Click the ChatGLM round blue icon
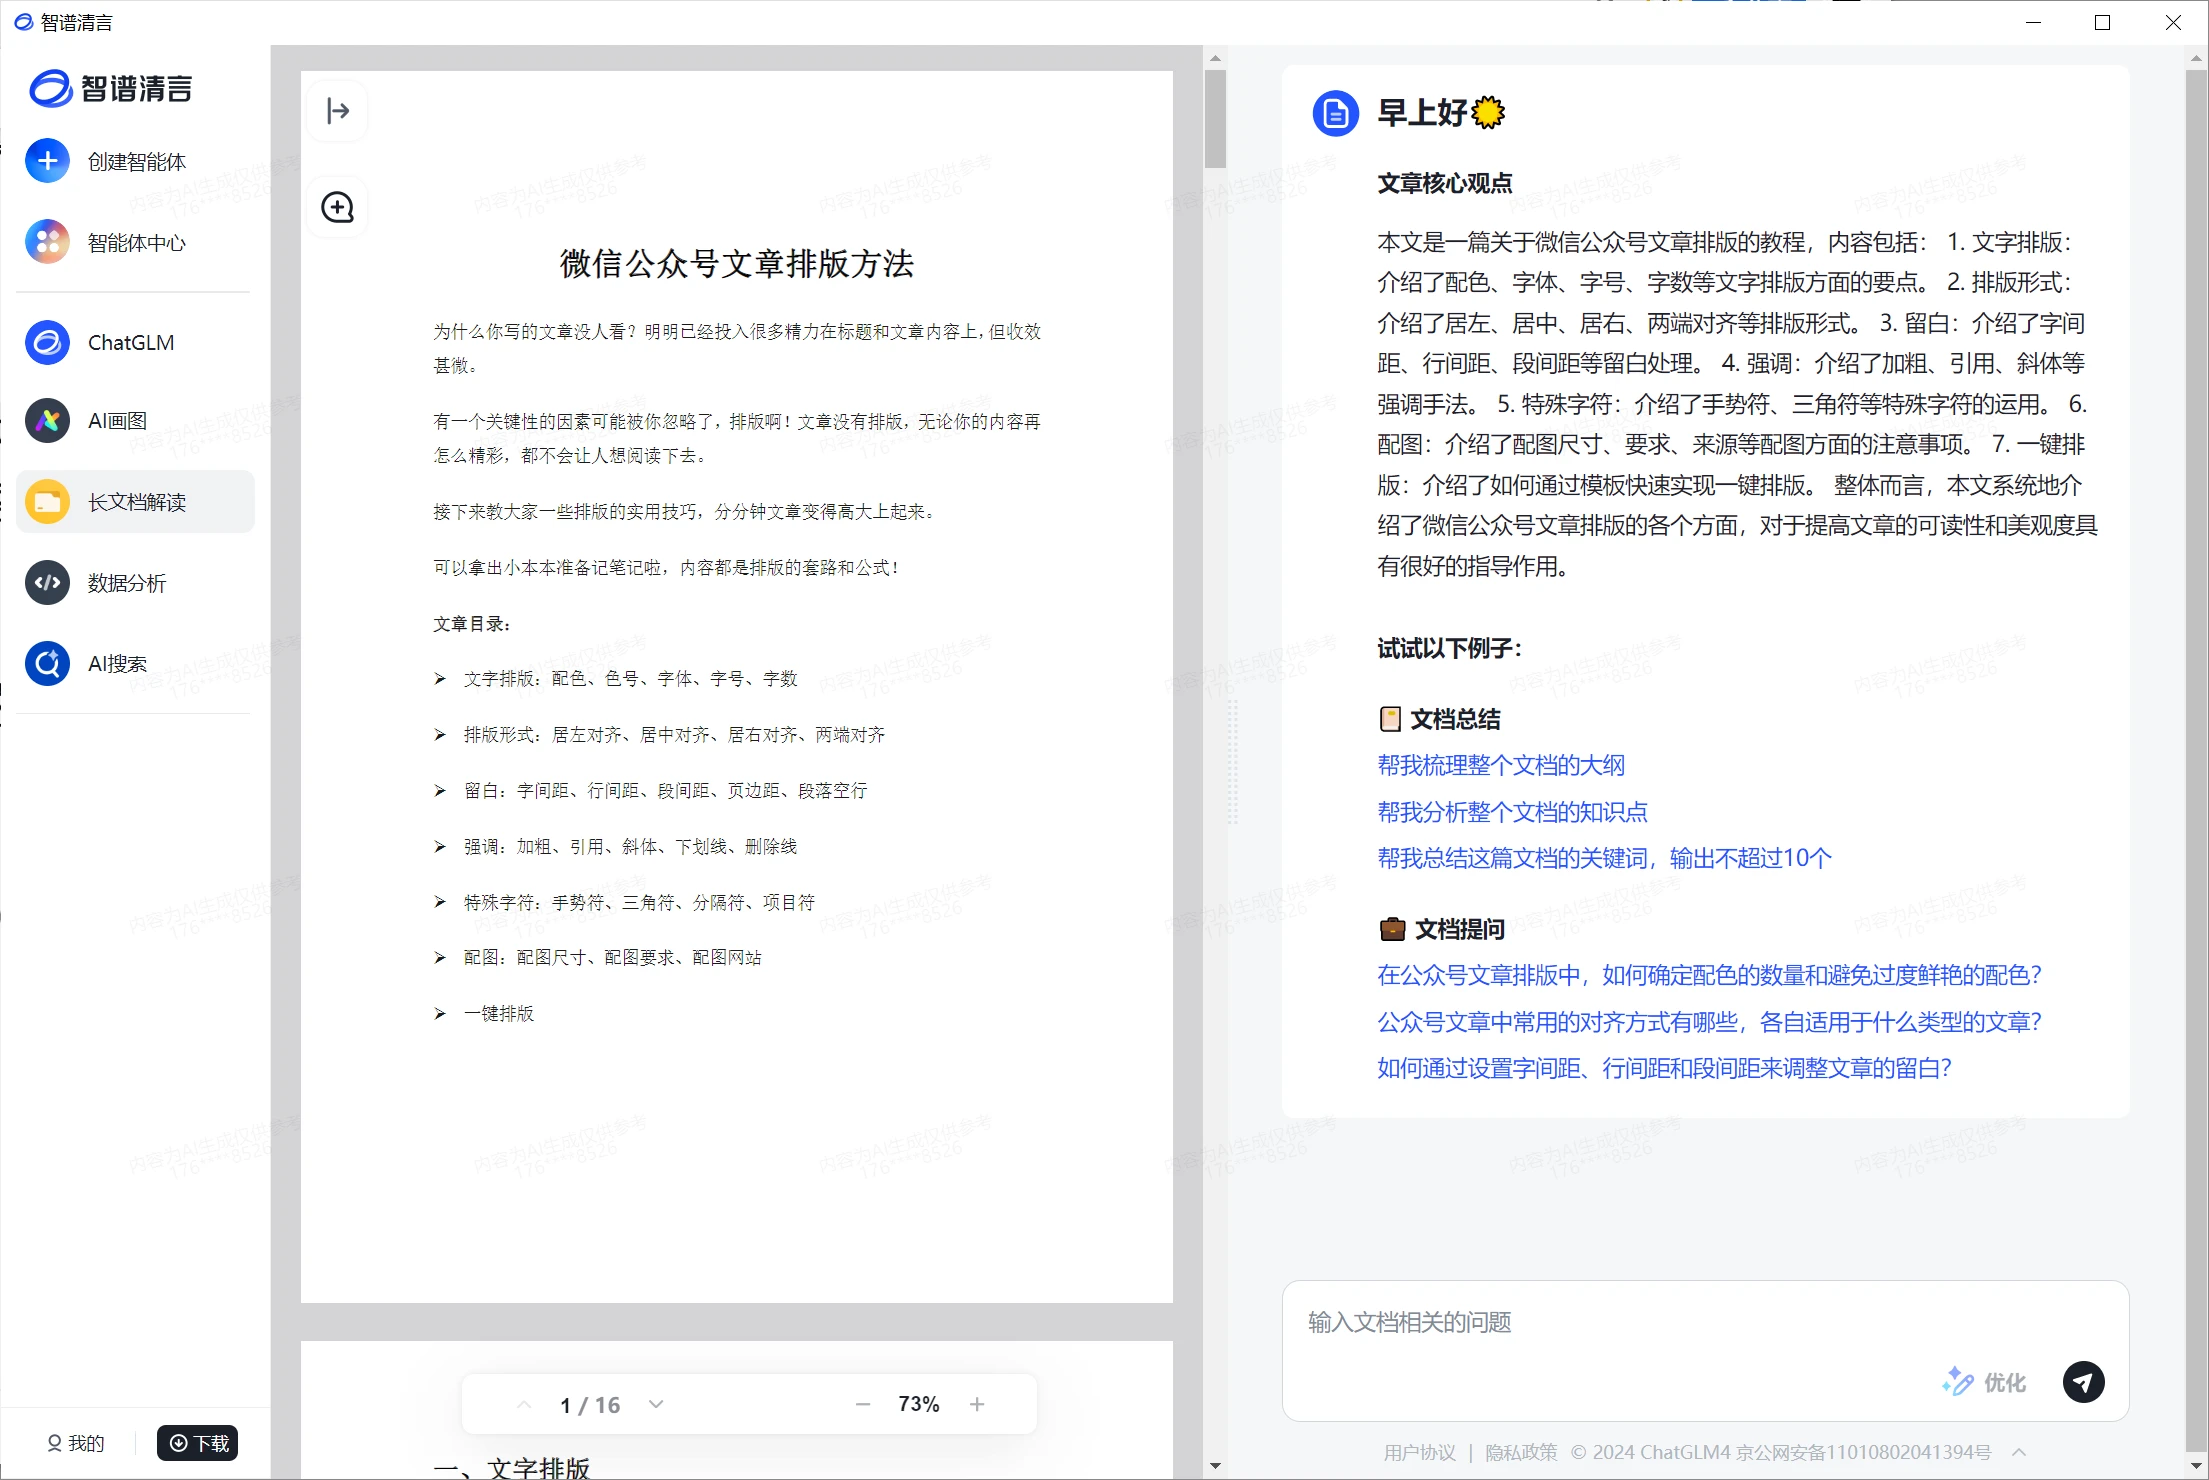 coord(47,342)
